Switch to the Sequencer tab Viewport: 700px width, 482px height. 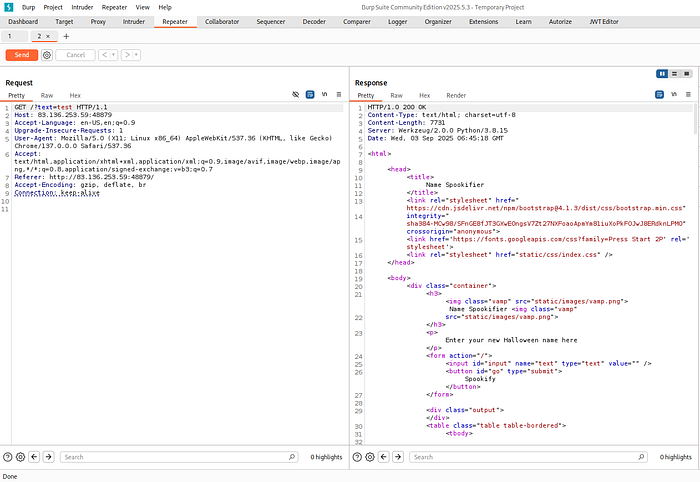[x=271, y=21]
